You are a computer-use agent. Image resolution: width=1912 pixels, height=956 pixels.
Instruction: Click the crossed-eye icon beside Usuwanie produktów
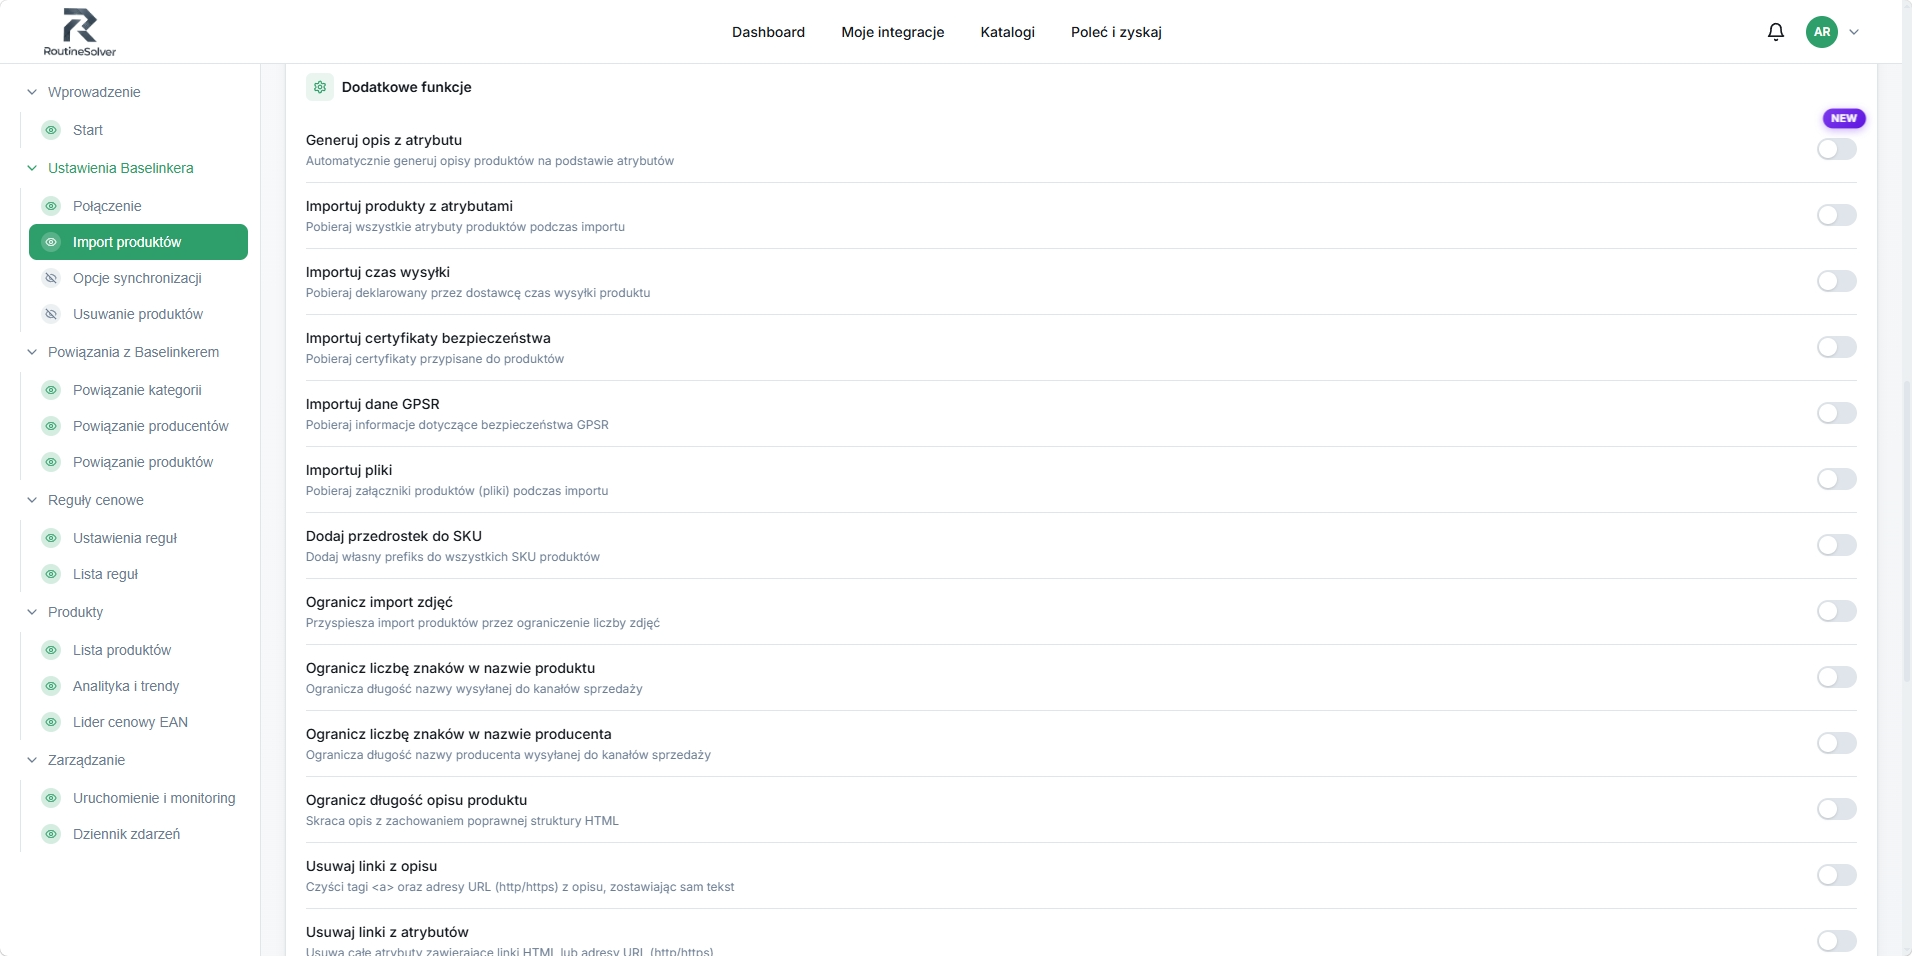(x=51, y=314)
